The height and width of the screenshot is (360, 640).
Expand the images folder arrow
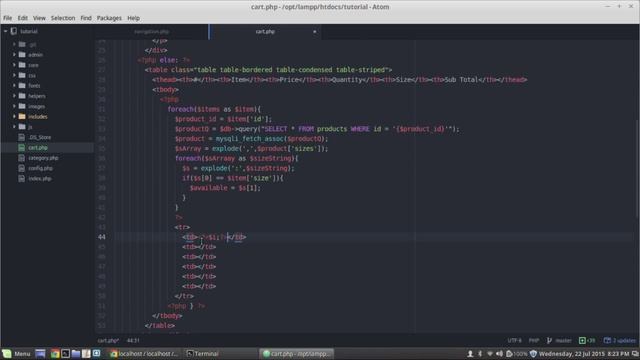14,106
